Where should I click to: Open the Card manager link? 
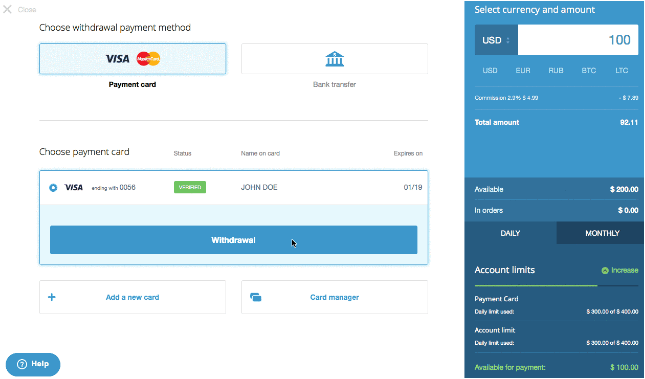pyautogui.click(x=334, y=297)
